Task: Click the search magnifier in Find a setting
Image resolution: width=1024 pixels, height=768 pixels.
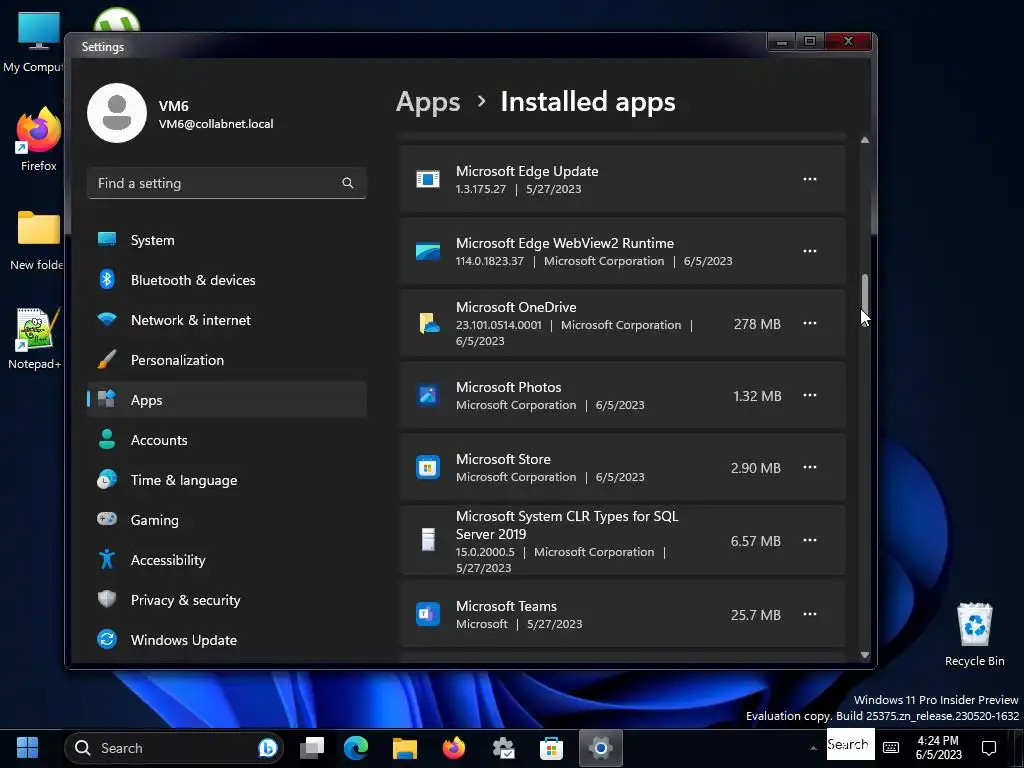Action: (x=347, y=184)
